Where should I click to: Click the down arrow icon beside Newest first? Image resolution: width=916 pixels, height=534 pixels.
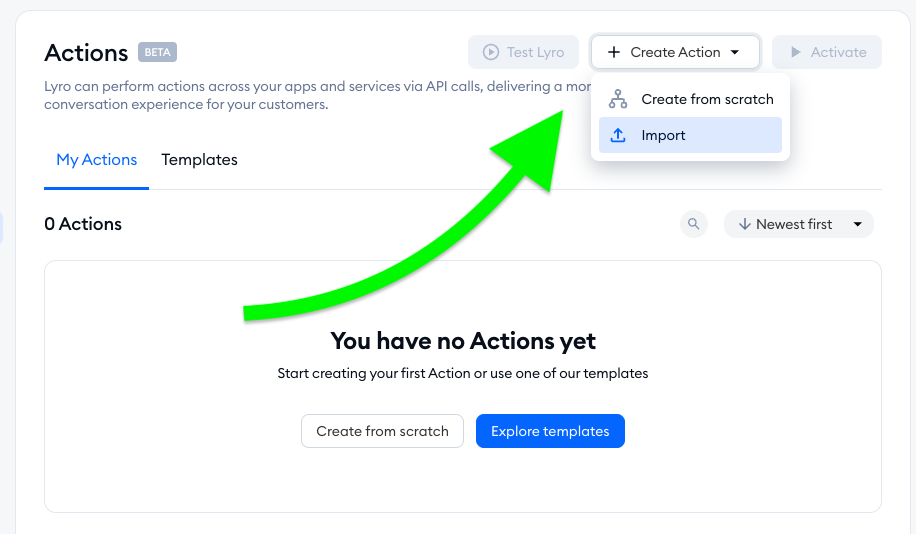coord(744,224)
